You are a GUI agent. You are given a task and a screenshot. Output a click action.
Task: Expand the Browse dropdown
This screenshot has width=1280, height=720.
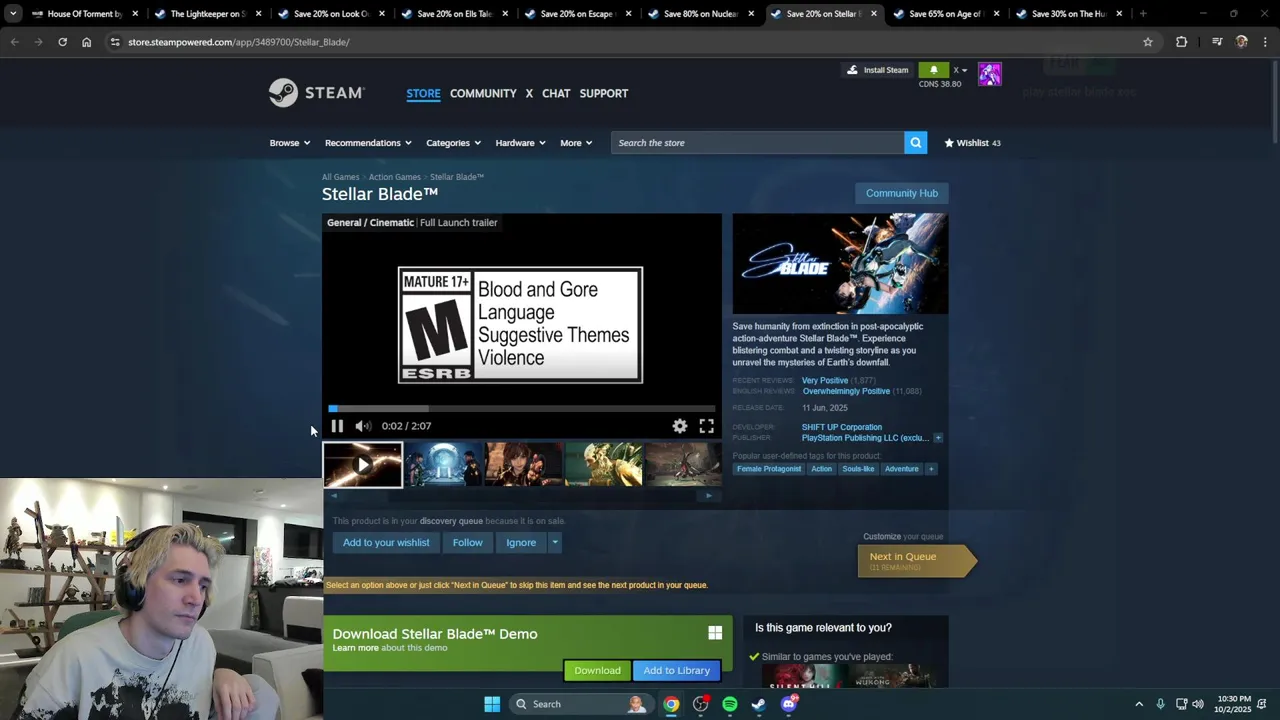pos(290,143)
